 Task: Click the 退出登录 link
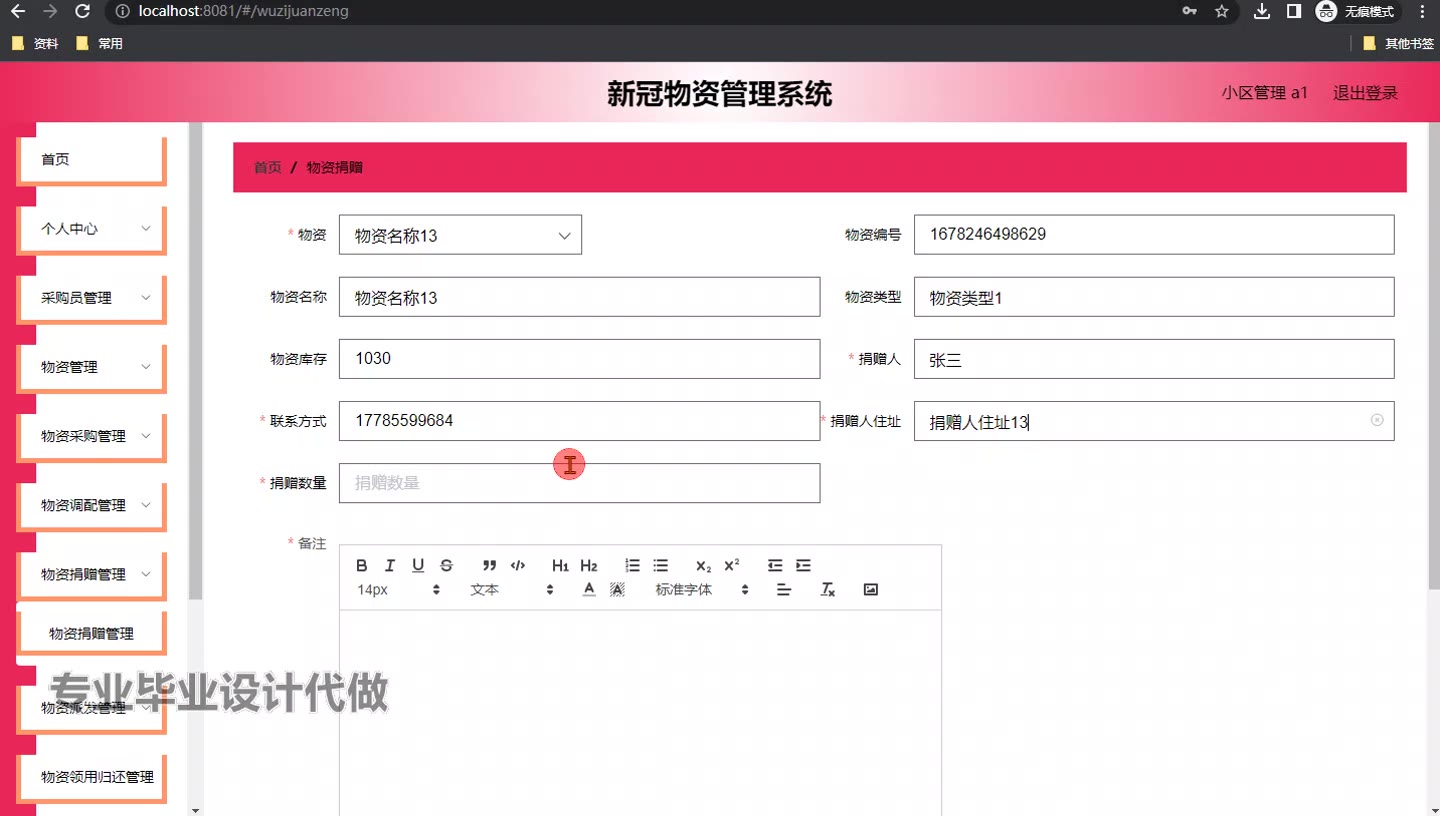point(1365,93)
